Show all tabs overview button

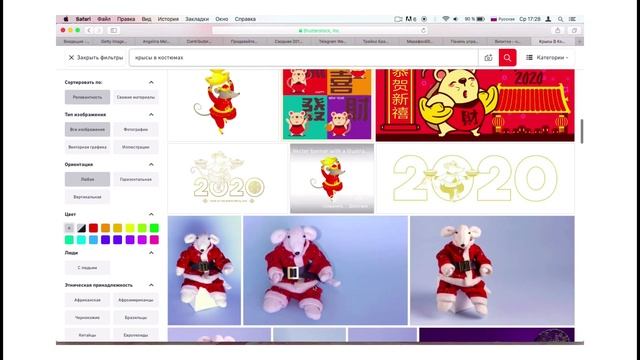pyautogui.click(x=574, y=30)
